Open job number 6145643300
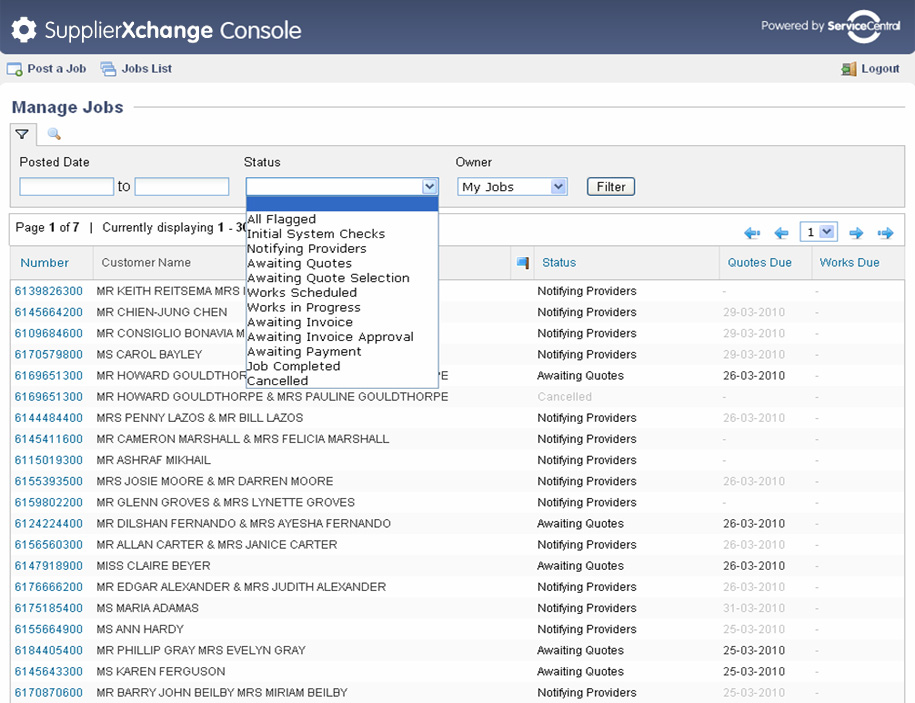 [x=48, y=671]
